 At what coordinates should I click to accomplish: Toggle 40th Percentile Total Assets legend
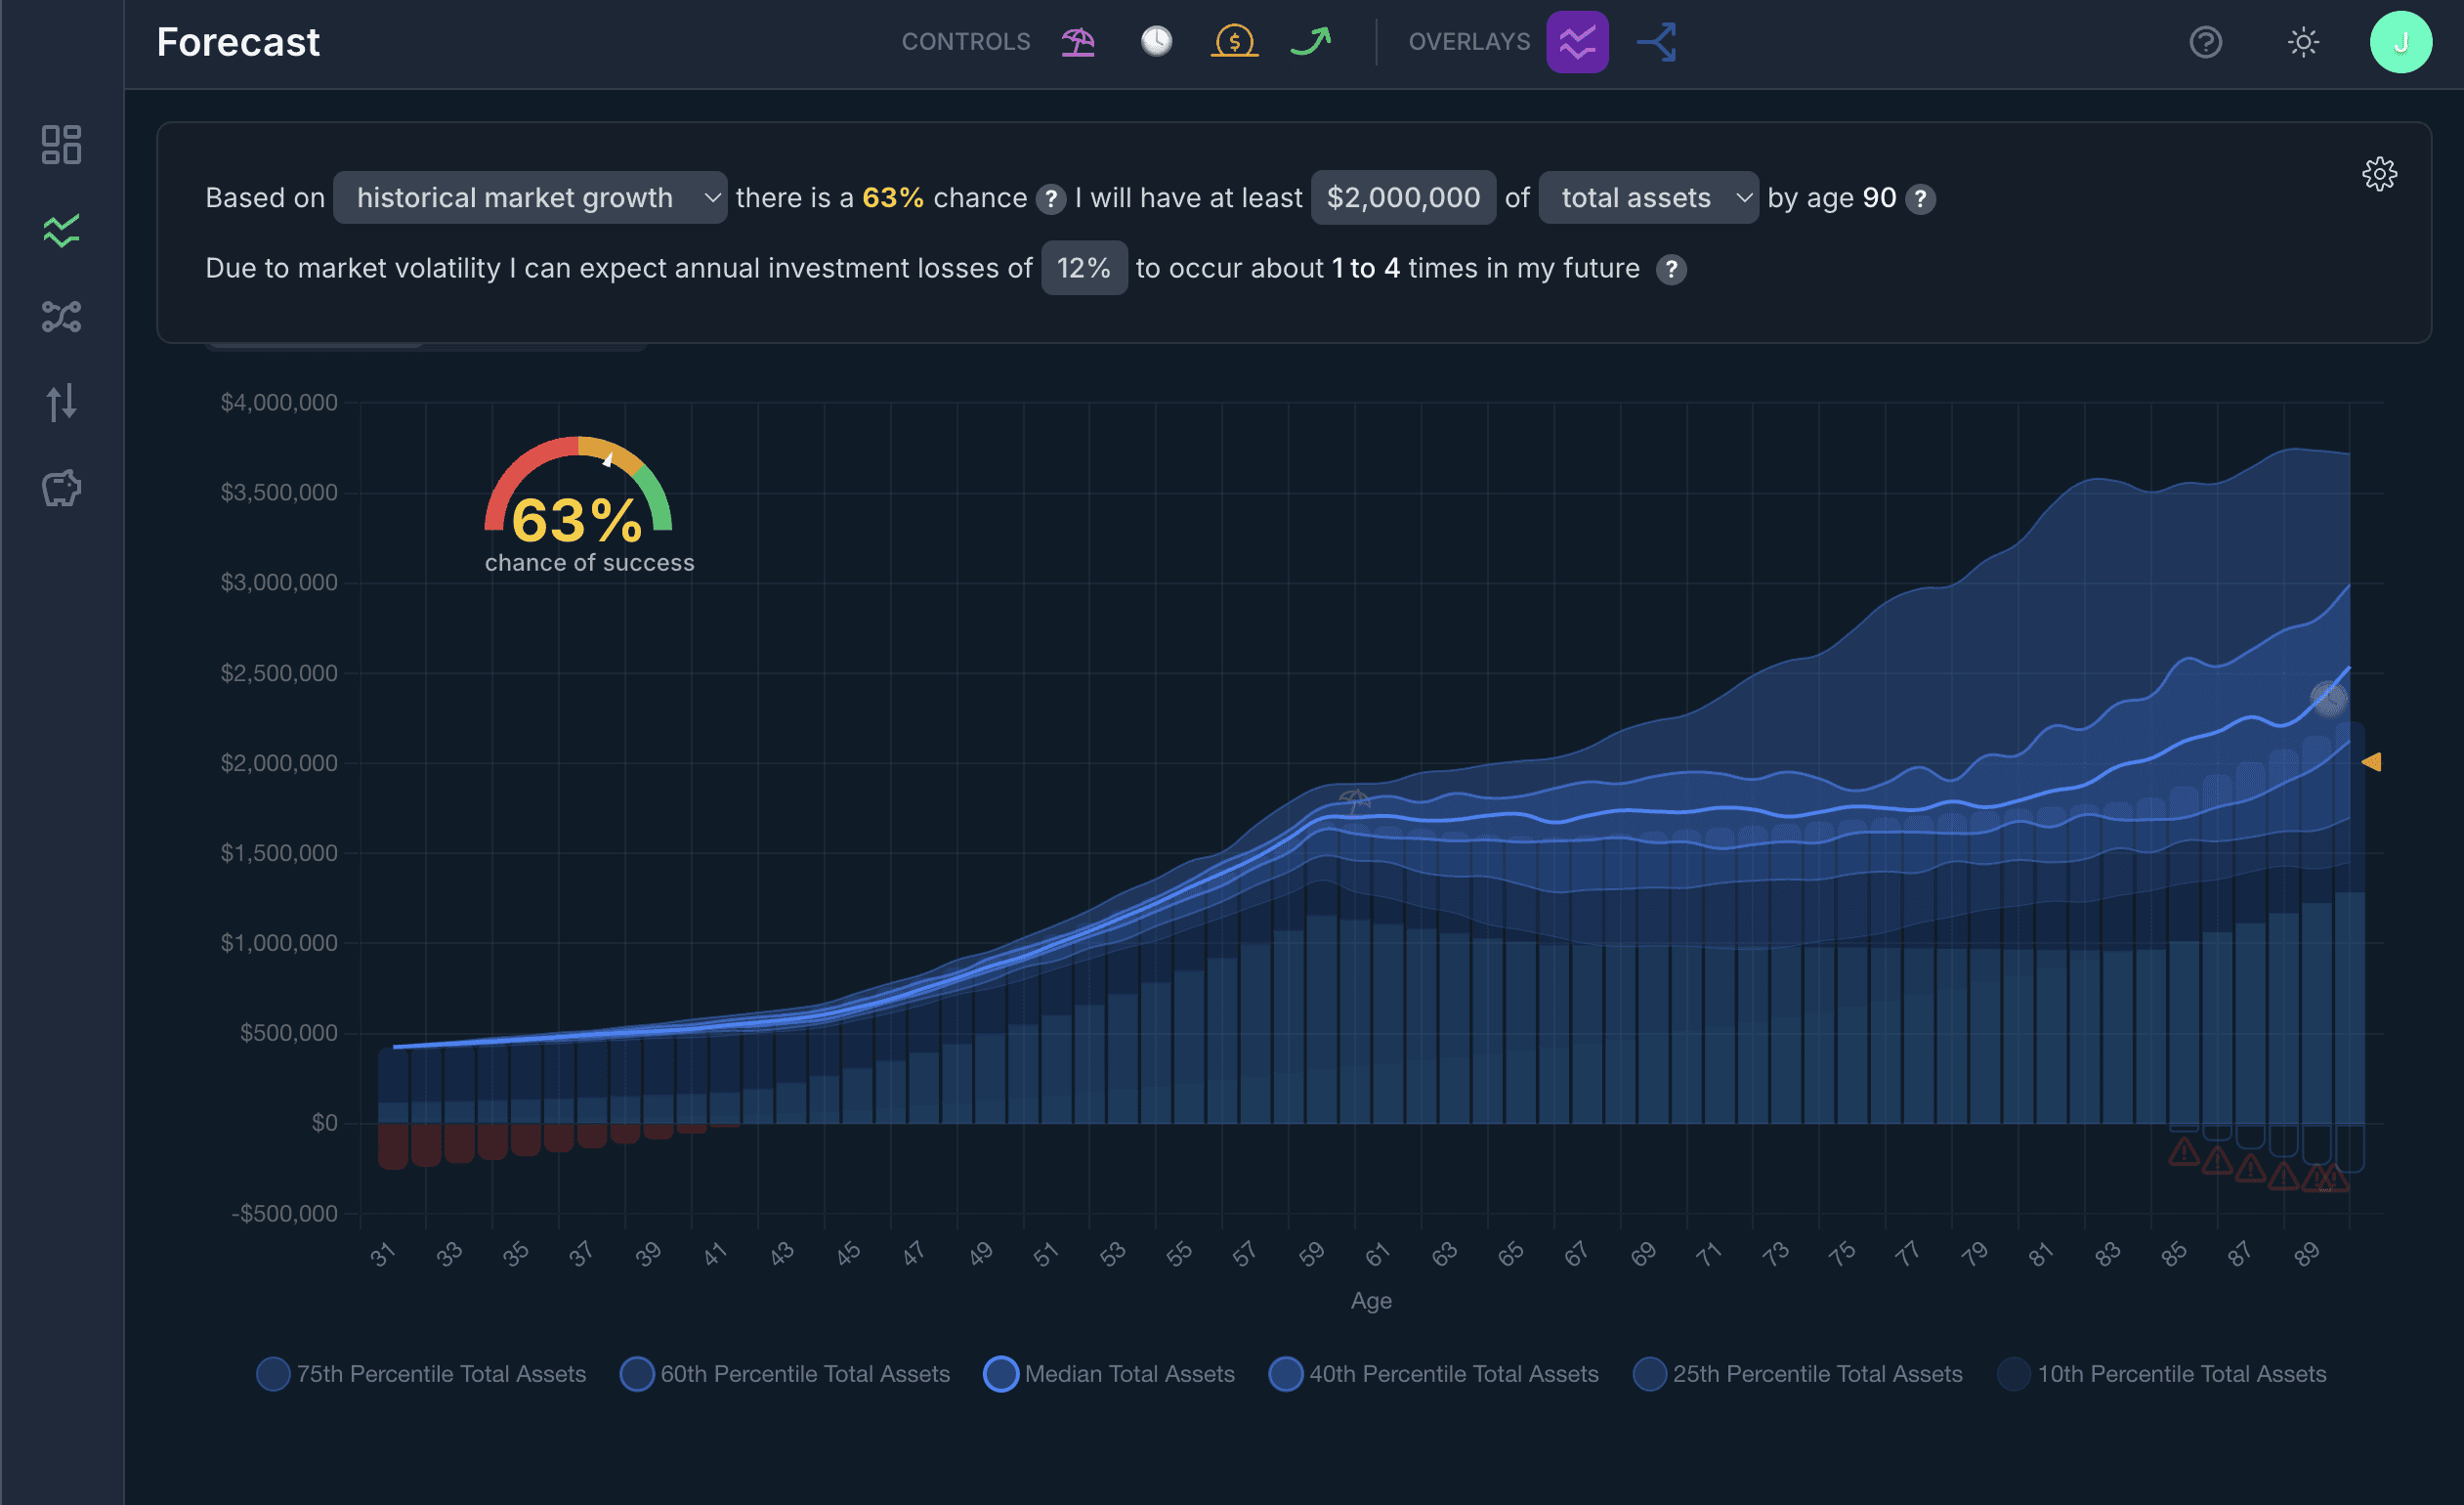[1434, 1374]
